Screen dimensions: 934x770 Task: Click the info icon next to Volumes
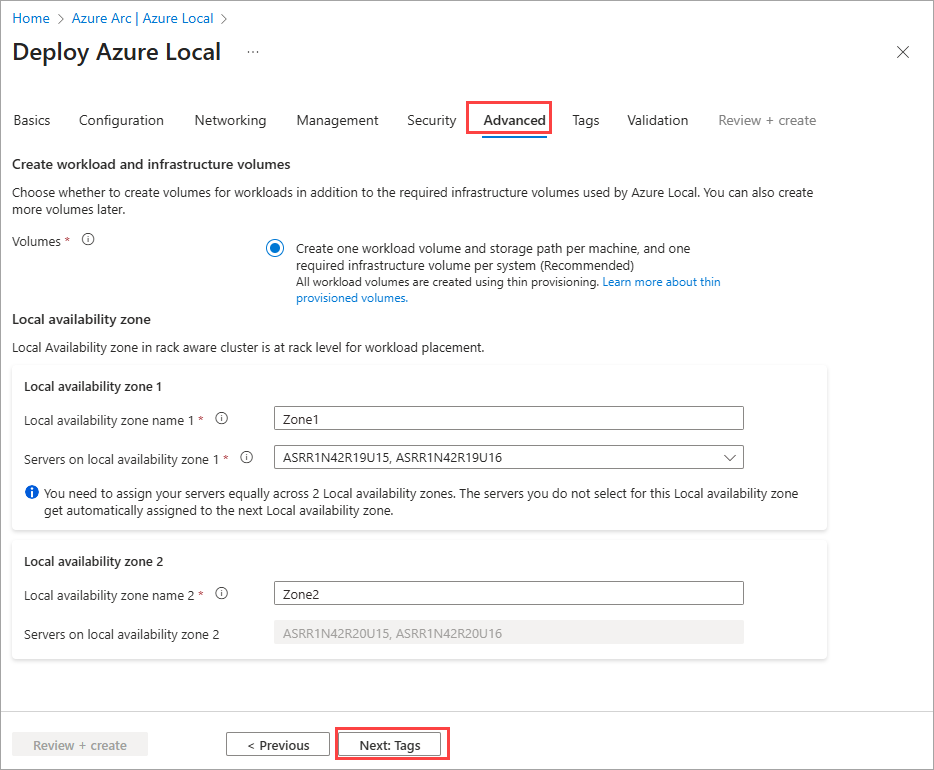point(88,240)
